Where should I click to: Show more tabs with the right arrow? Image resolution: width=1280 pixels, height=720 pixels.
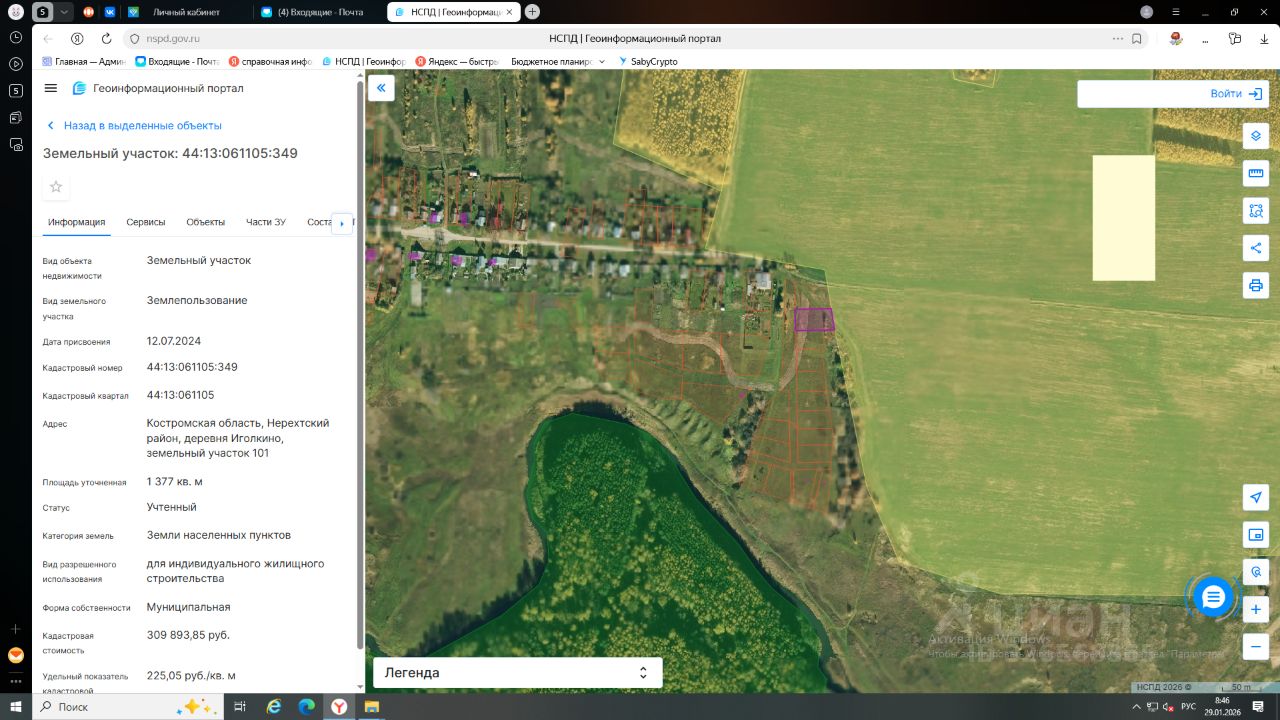(342, 223)
